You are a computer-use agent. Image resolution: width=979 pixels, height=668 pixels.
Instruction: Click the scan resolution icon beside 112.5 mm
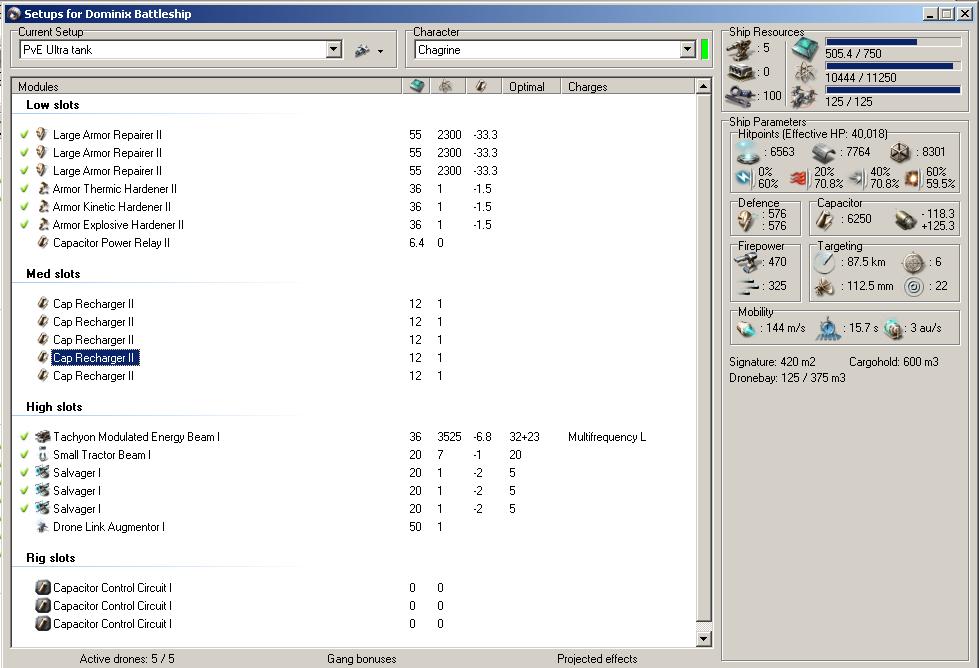(825, 287)
